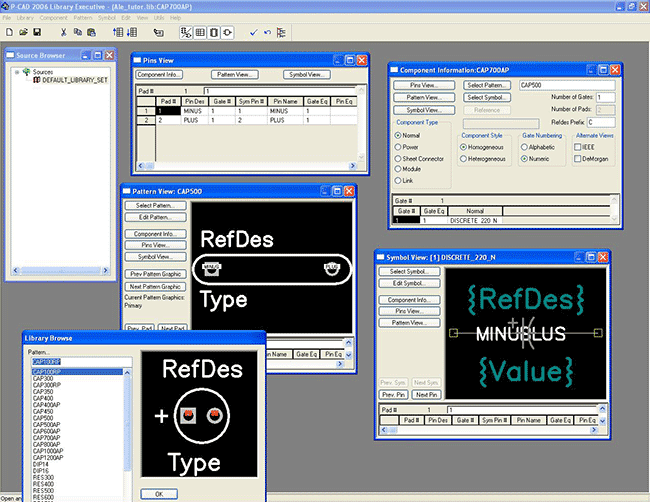Click the Pattern name field in Library Browse
This screenshot has height=502, width=650.
click(x=82, y=361)
